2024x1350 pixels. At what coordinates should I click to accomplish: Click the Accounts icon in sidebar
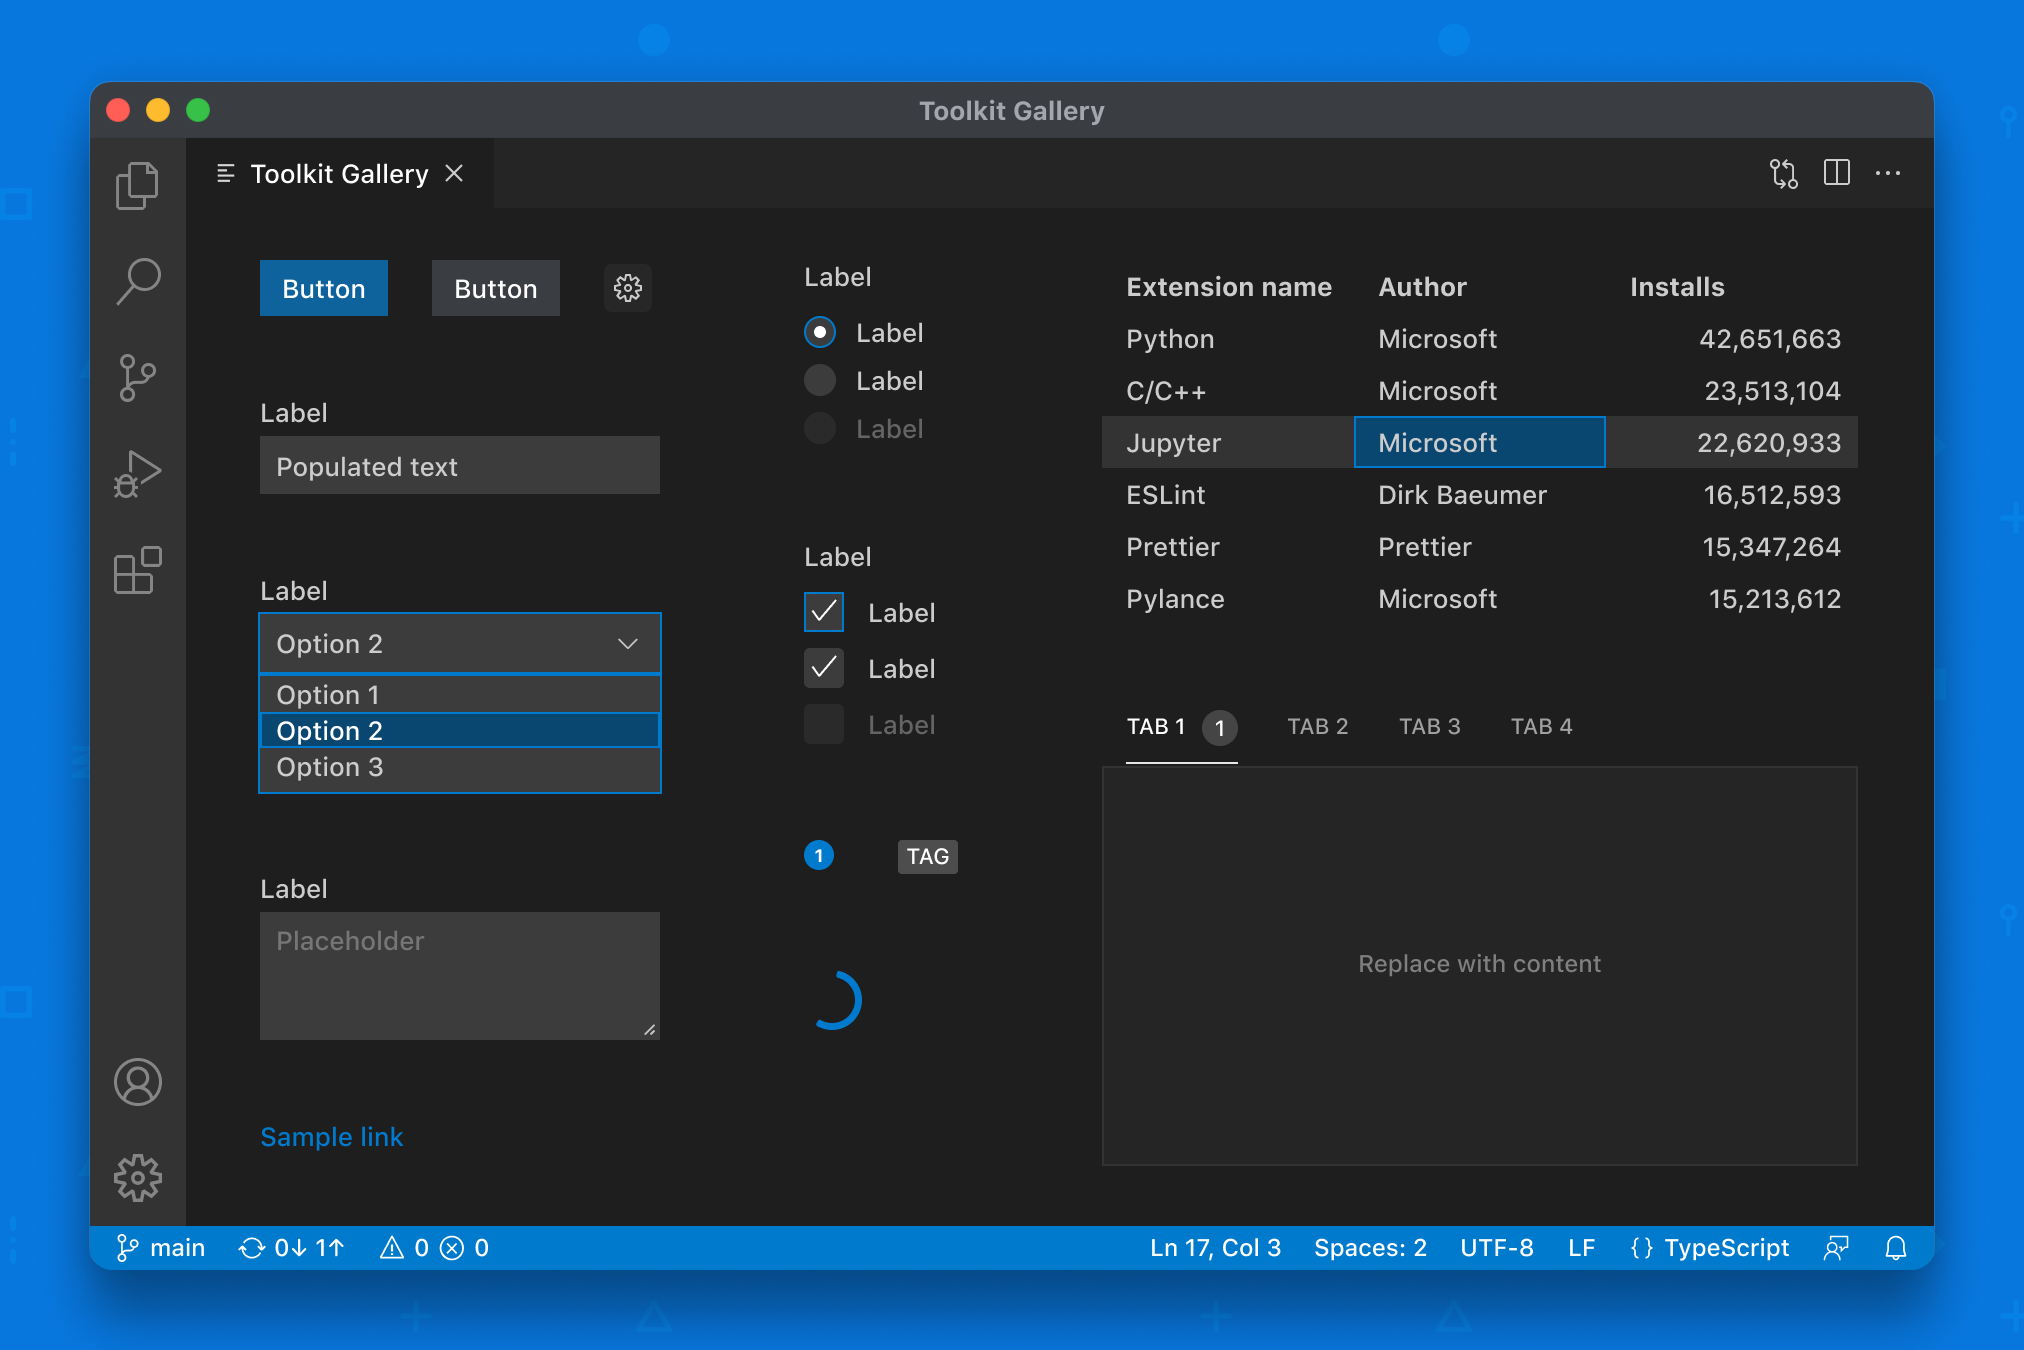139,1082
